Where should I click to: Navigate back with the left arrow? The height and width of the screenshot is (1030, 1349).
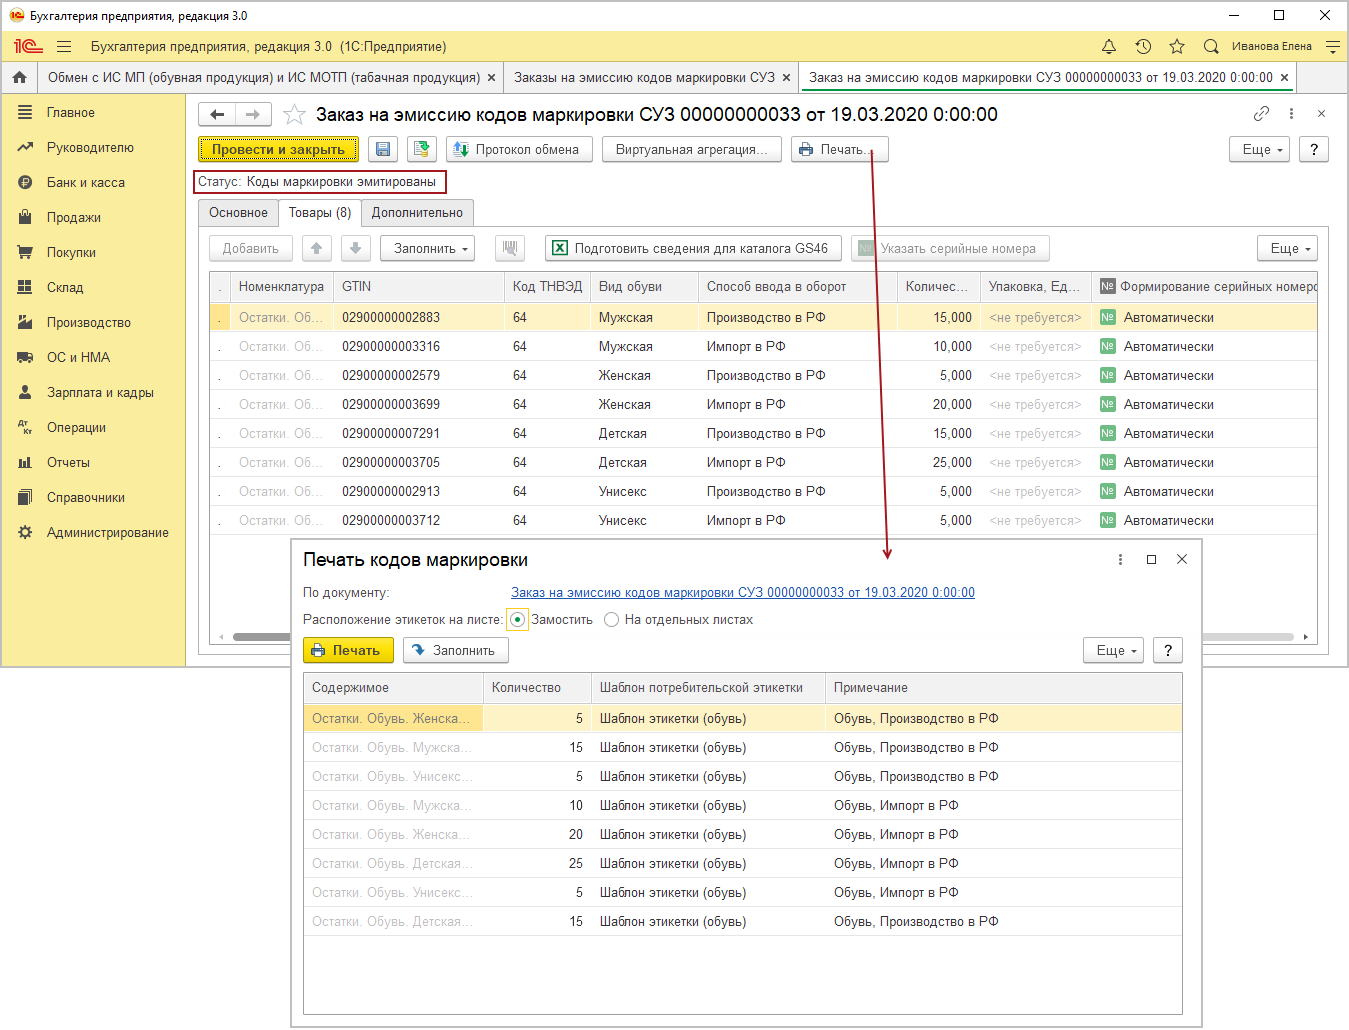tap(217, 114)
